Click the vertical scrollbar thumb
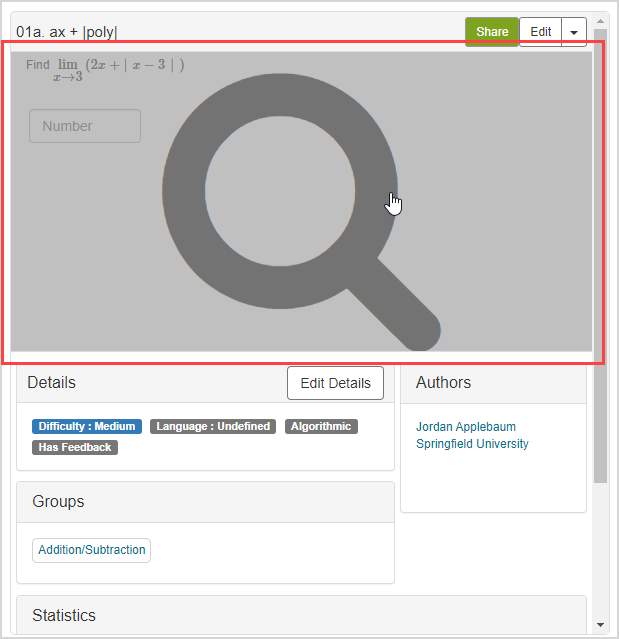The height and width of the screenshot is (639, 619). 600,250
